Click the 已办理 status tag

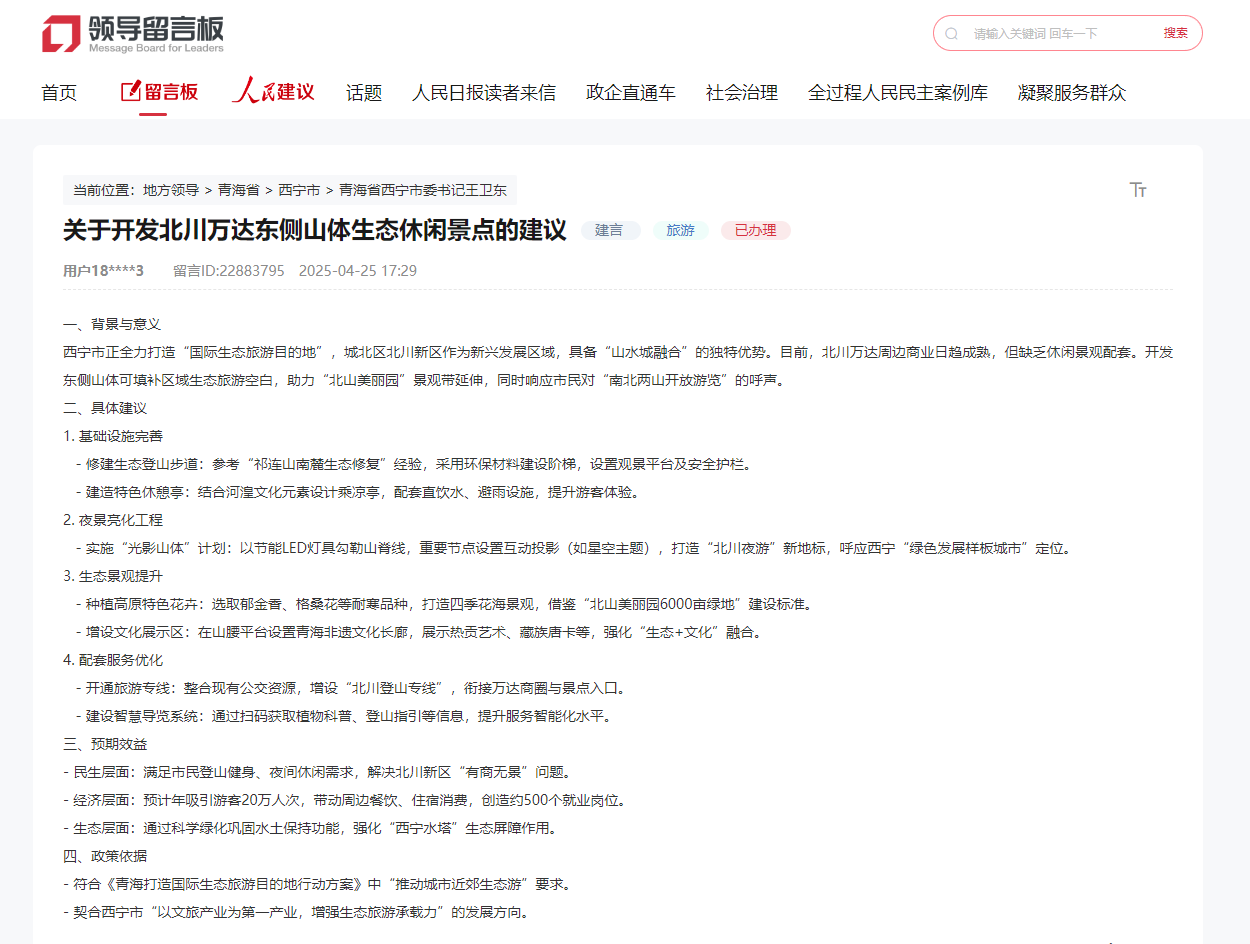pyautogui.click(x=755, y=230)
